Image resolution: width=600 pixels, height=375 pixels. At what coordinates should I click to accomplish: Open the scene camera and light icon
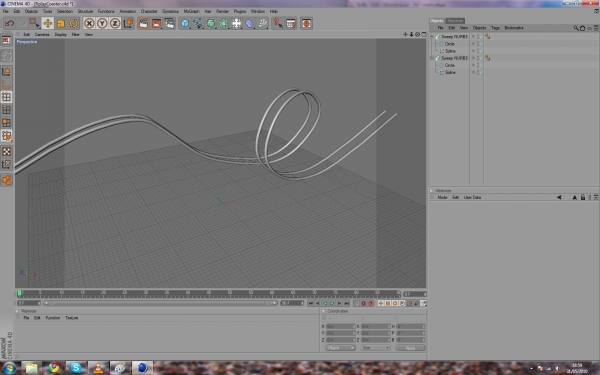tap(236, 23)
